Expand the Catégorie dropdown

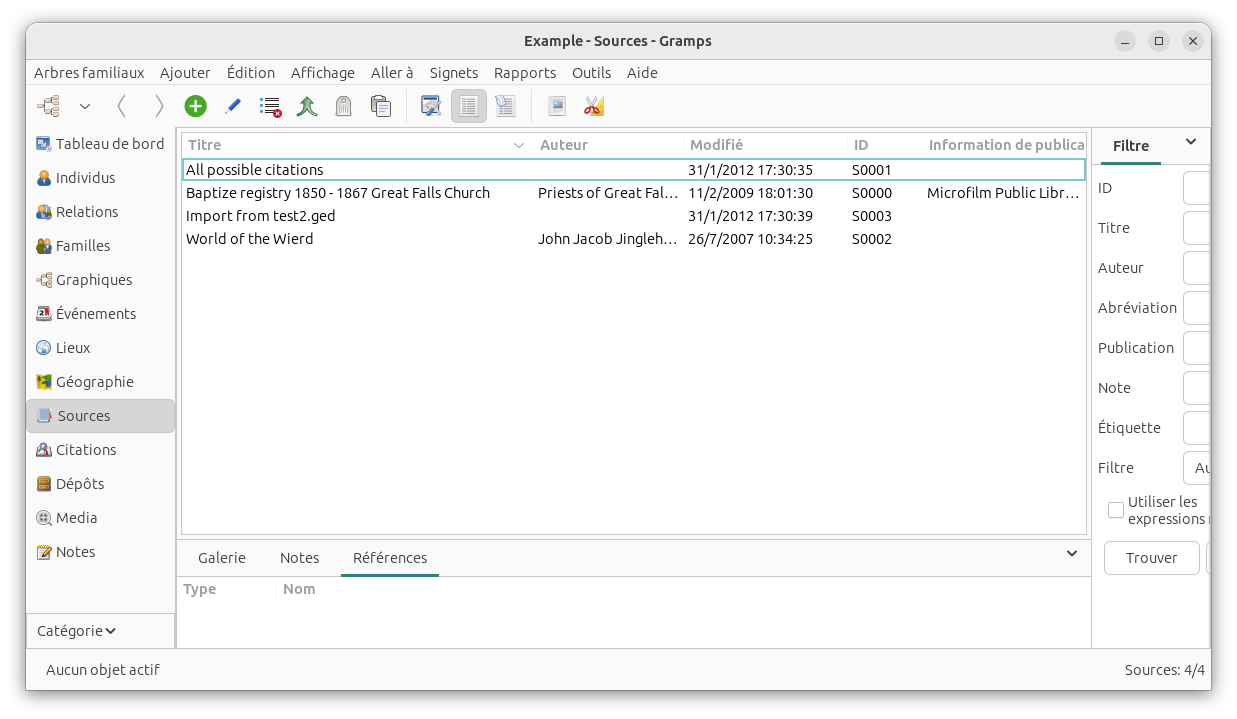[x=100, y=631]
